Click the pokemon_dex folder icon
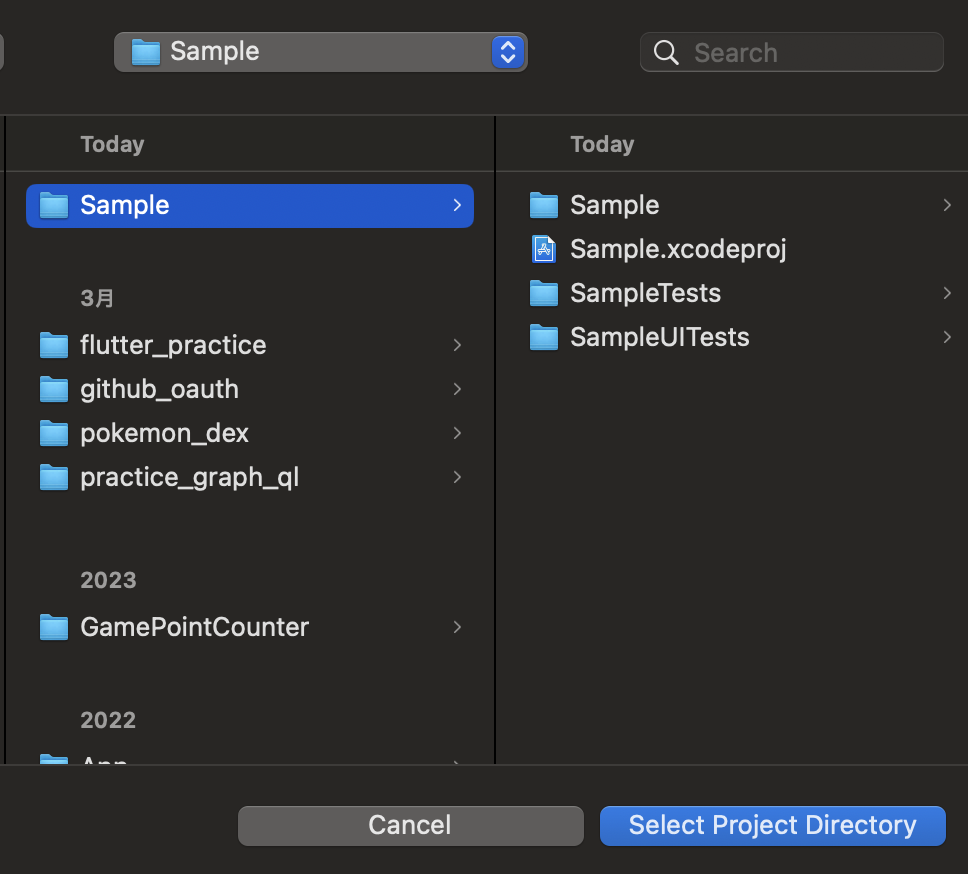The height and width of the screenshot is (874, 968). click(53, 433)
